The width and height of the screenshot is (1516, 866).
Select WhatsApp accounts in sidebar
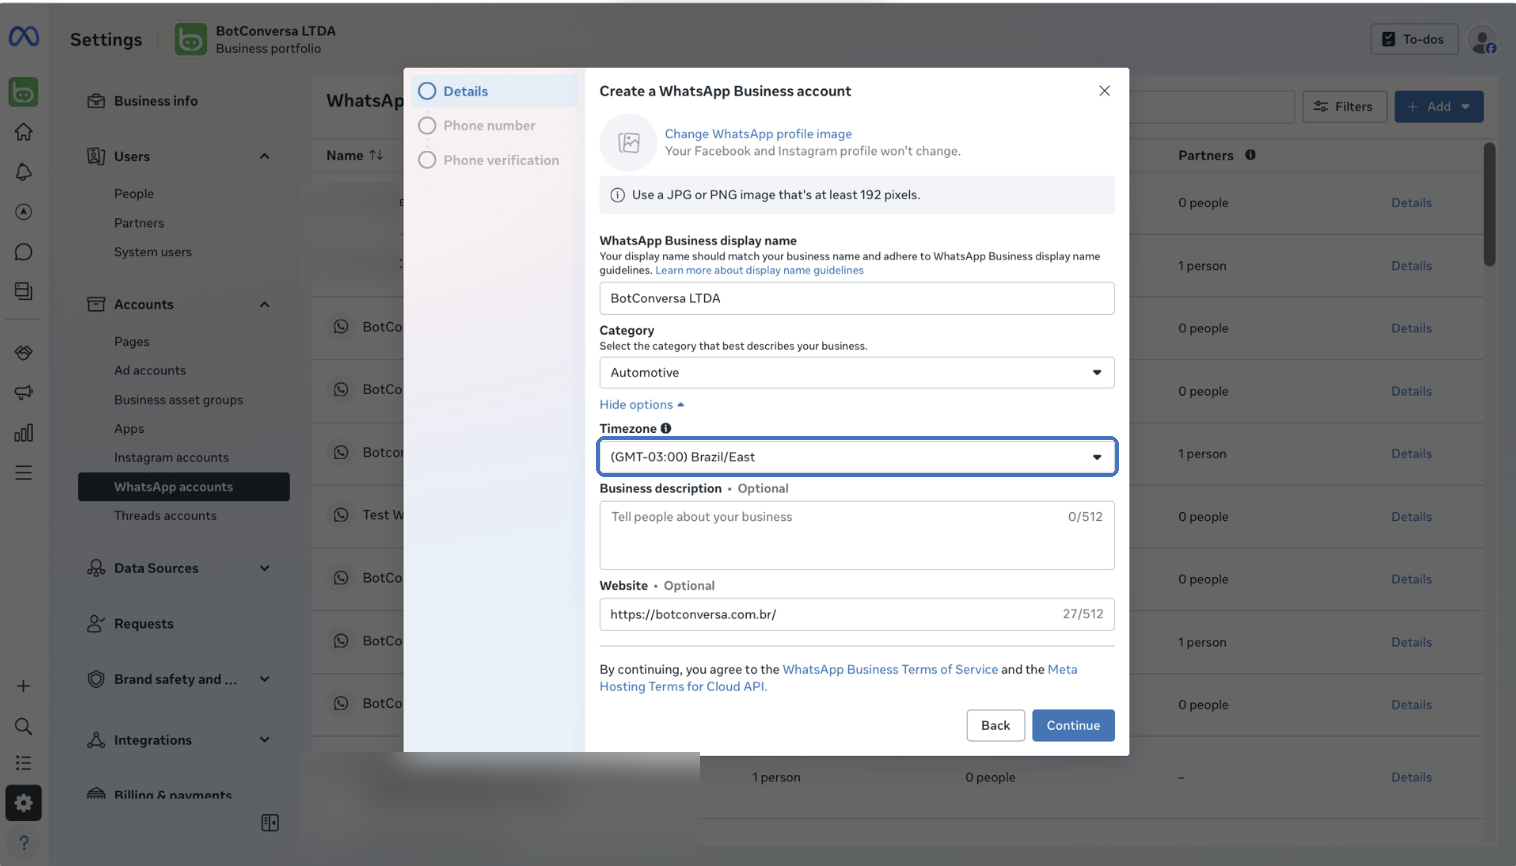tap(184, 487)
